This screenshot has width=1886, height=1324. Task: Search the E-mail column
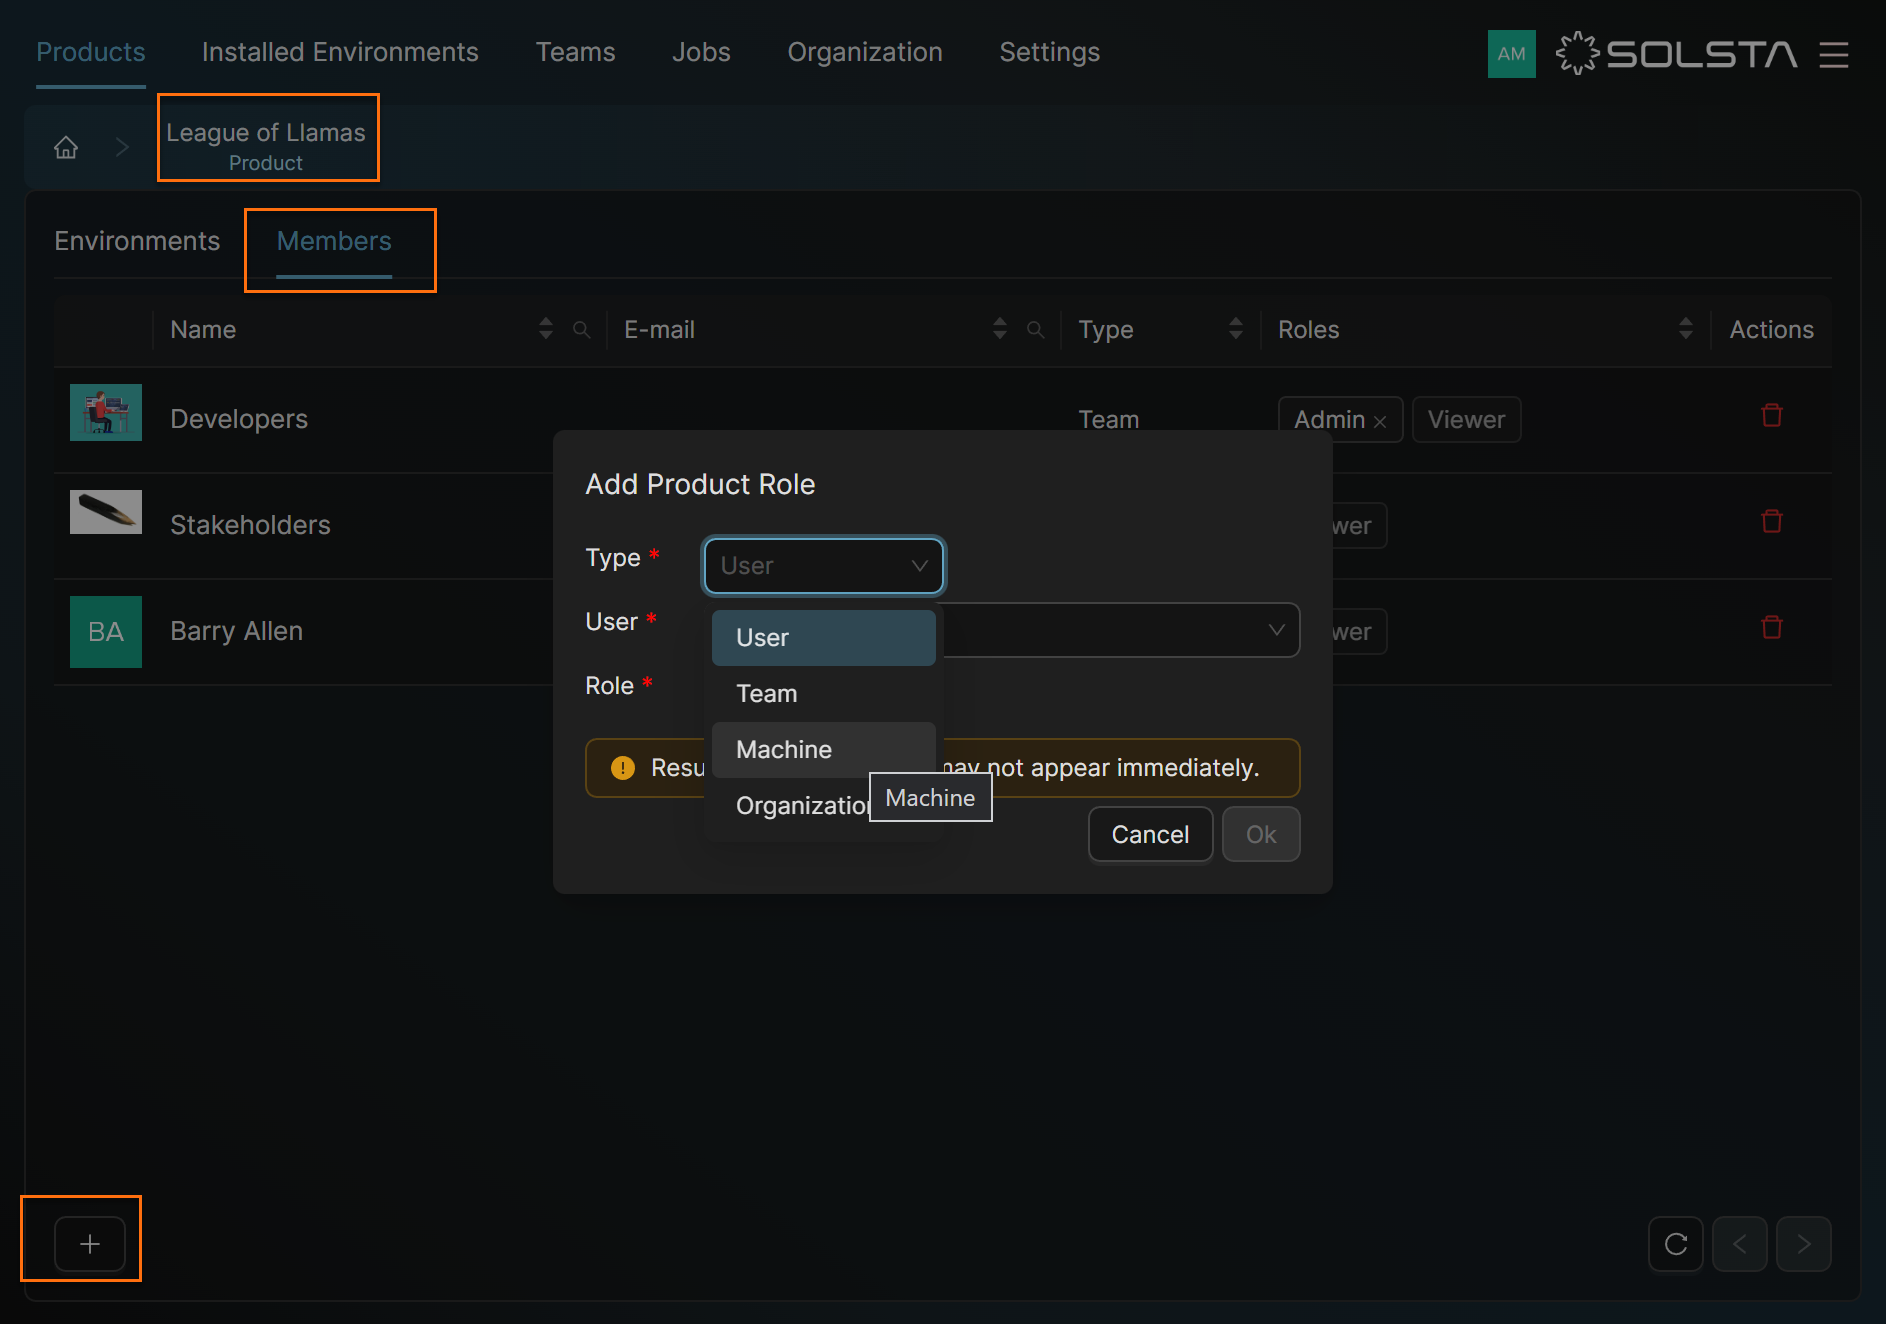(1035, 329)
